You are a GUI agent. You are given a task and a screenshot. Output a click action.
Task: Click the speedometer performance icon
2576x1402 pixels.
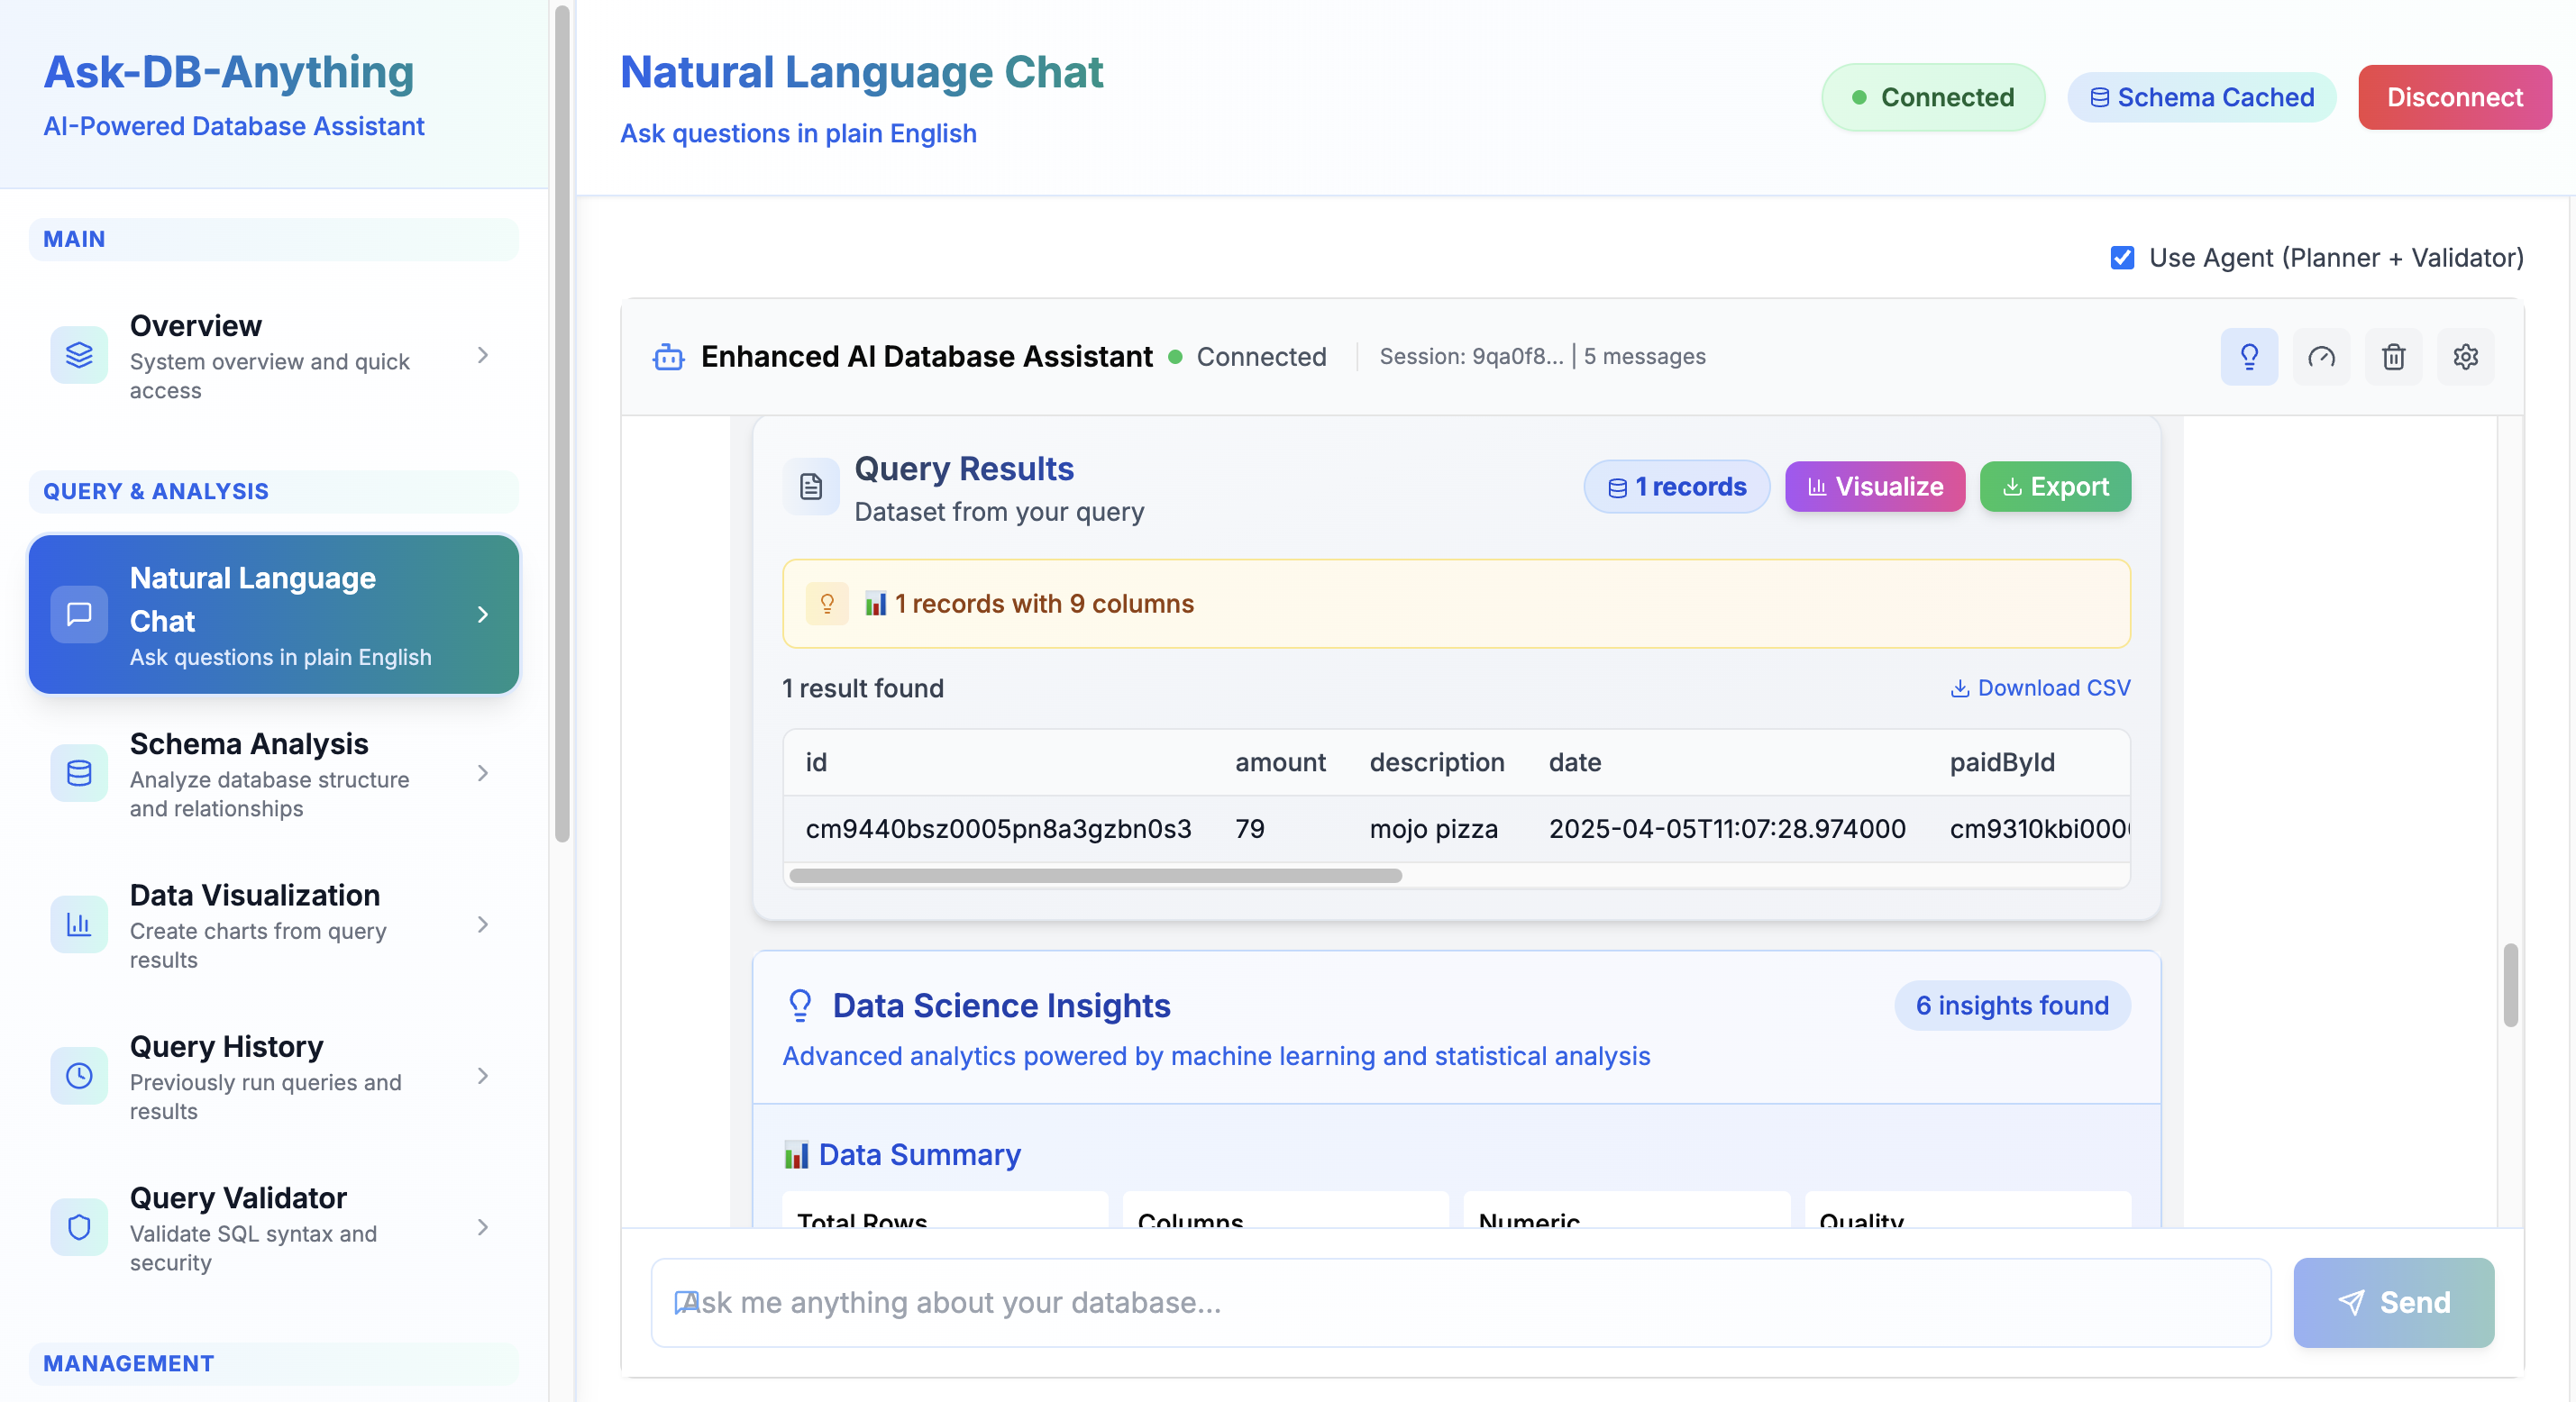2320,357
